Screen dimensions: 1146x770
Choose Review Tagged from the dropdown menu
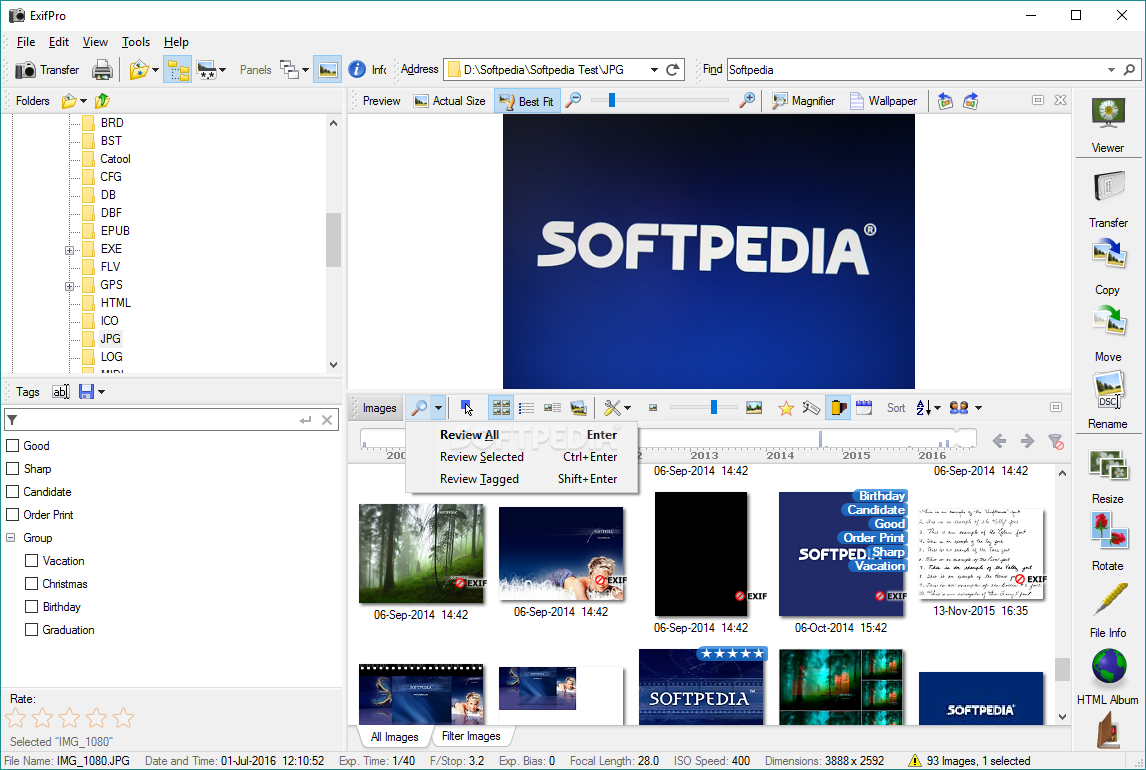click(x=522, y=479)
